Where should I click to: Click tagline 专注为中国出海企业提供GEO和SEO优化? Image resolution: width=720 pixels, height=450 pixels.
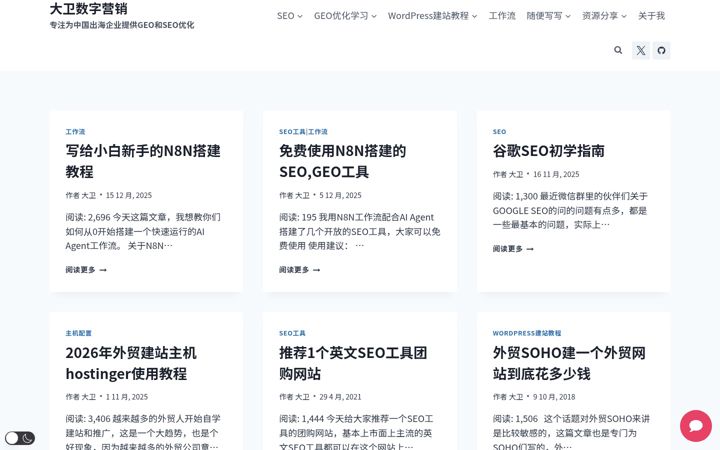point(122,25)
